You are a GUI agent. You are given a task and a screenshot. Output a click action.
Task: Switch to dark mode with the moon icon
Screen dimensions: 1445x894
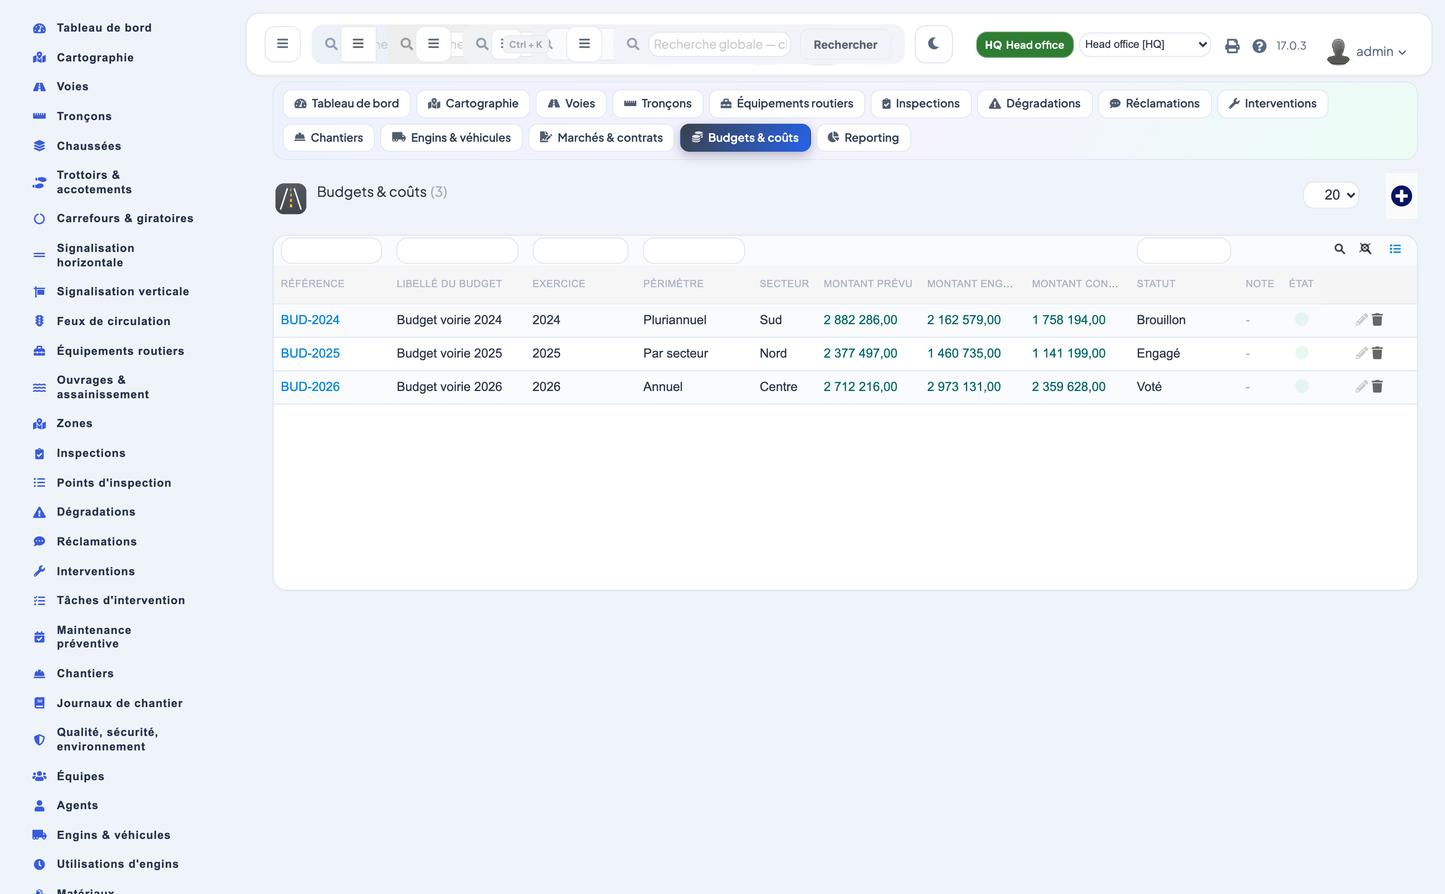(x=933, y=44)
